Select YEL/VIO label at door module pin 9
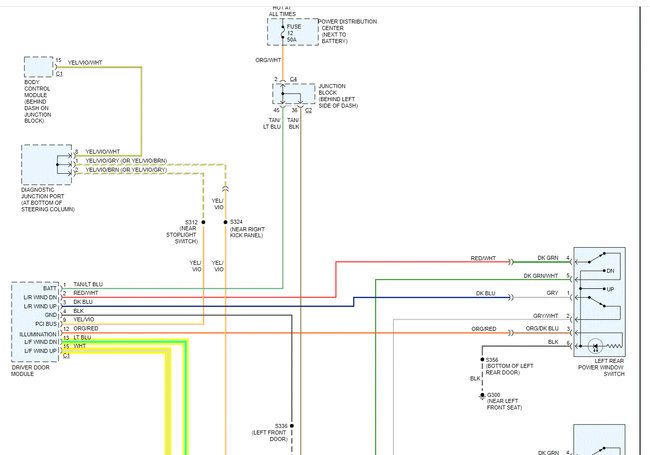 pyautogui.click(x=84, y=319)
